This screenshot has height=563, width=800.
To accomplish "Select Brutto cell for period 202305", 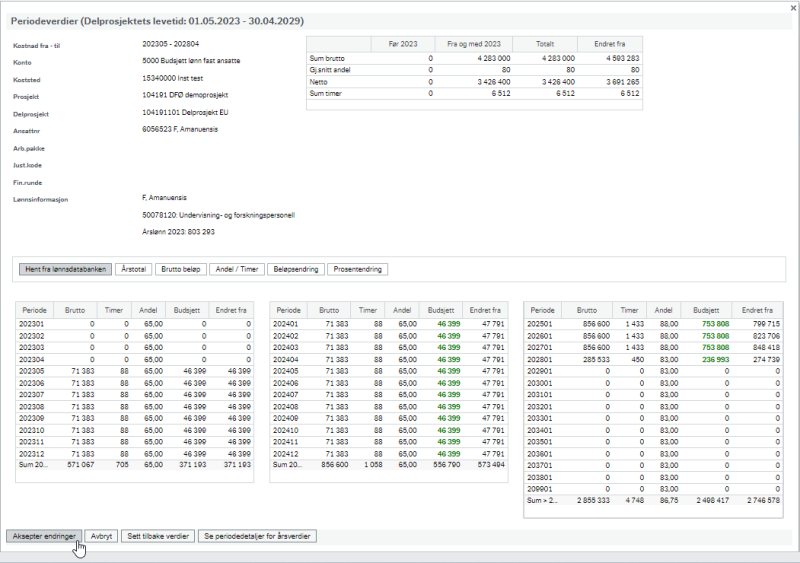I will click(x=75, y=371).
